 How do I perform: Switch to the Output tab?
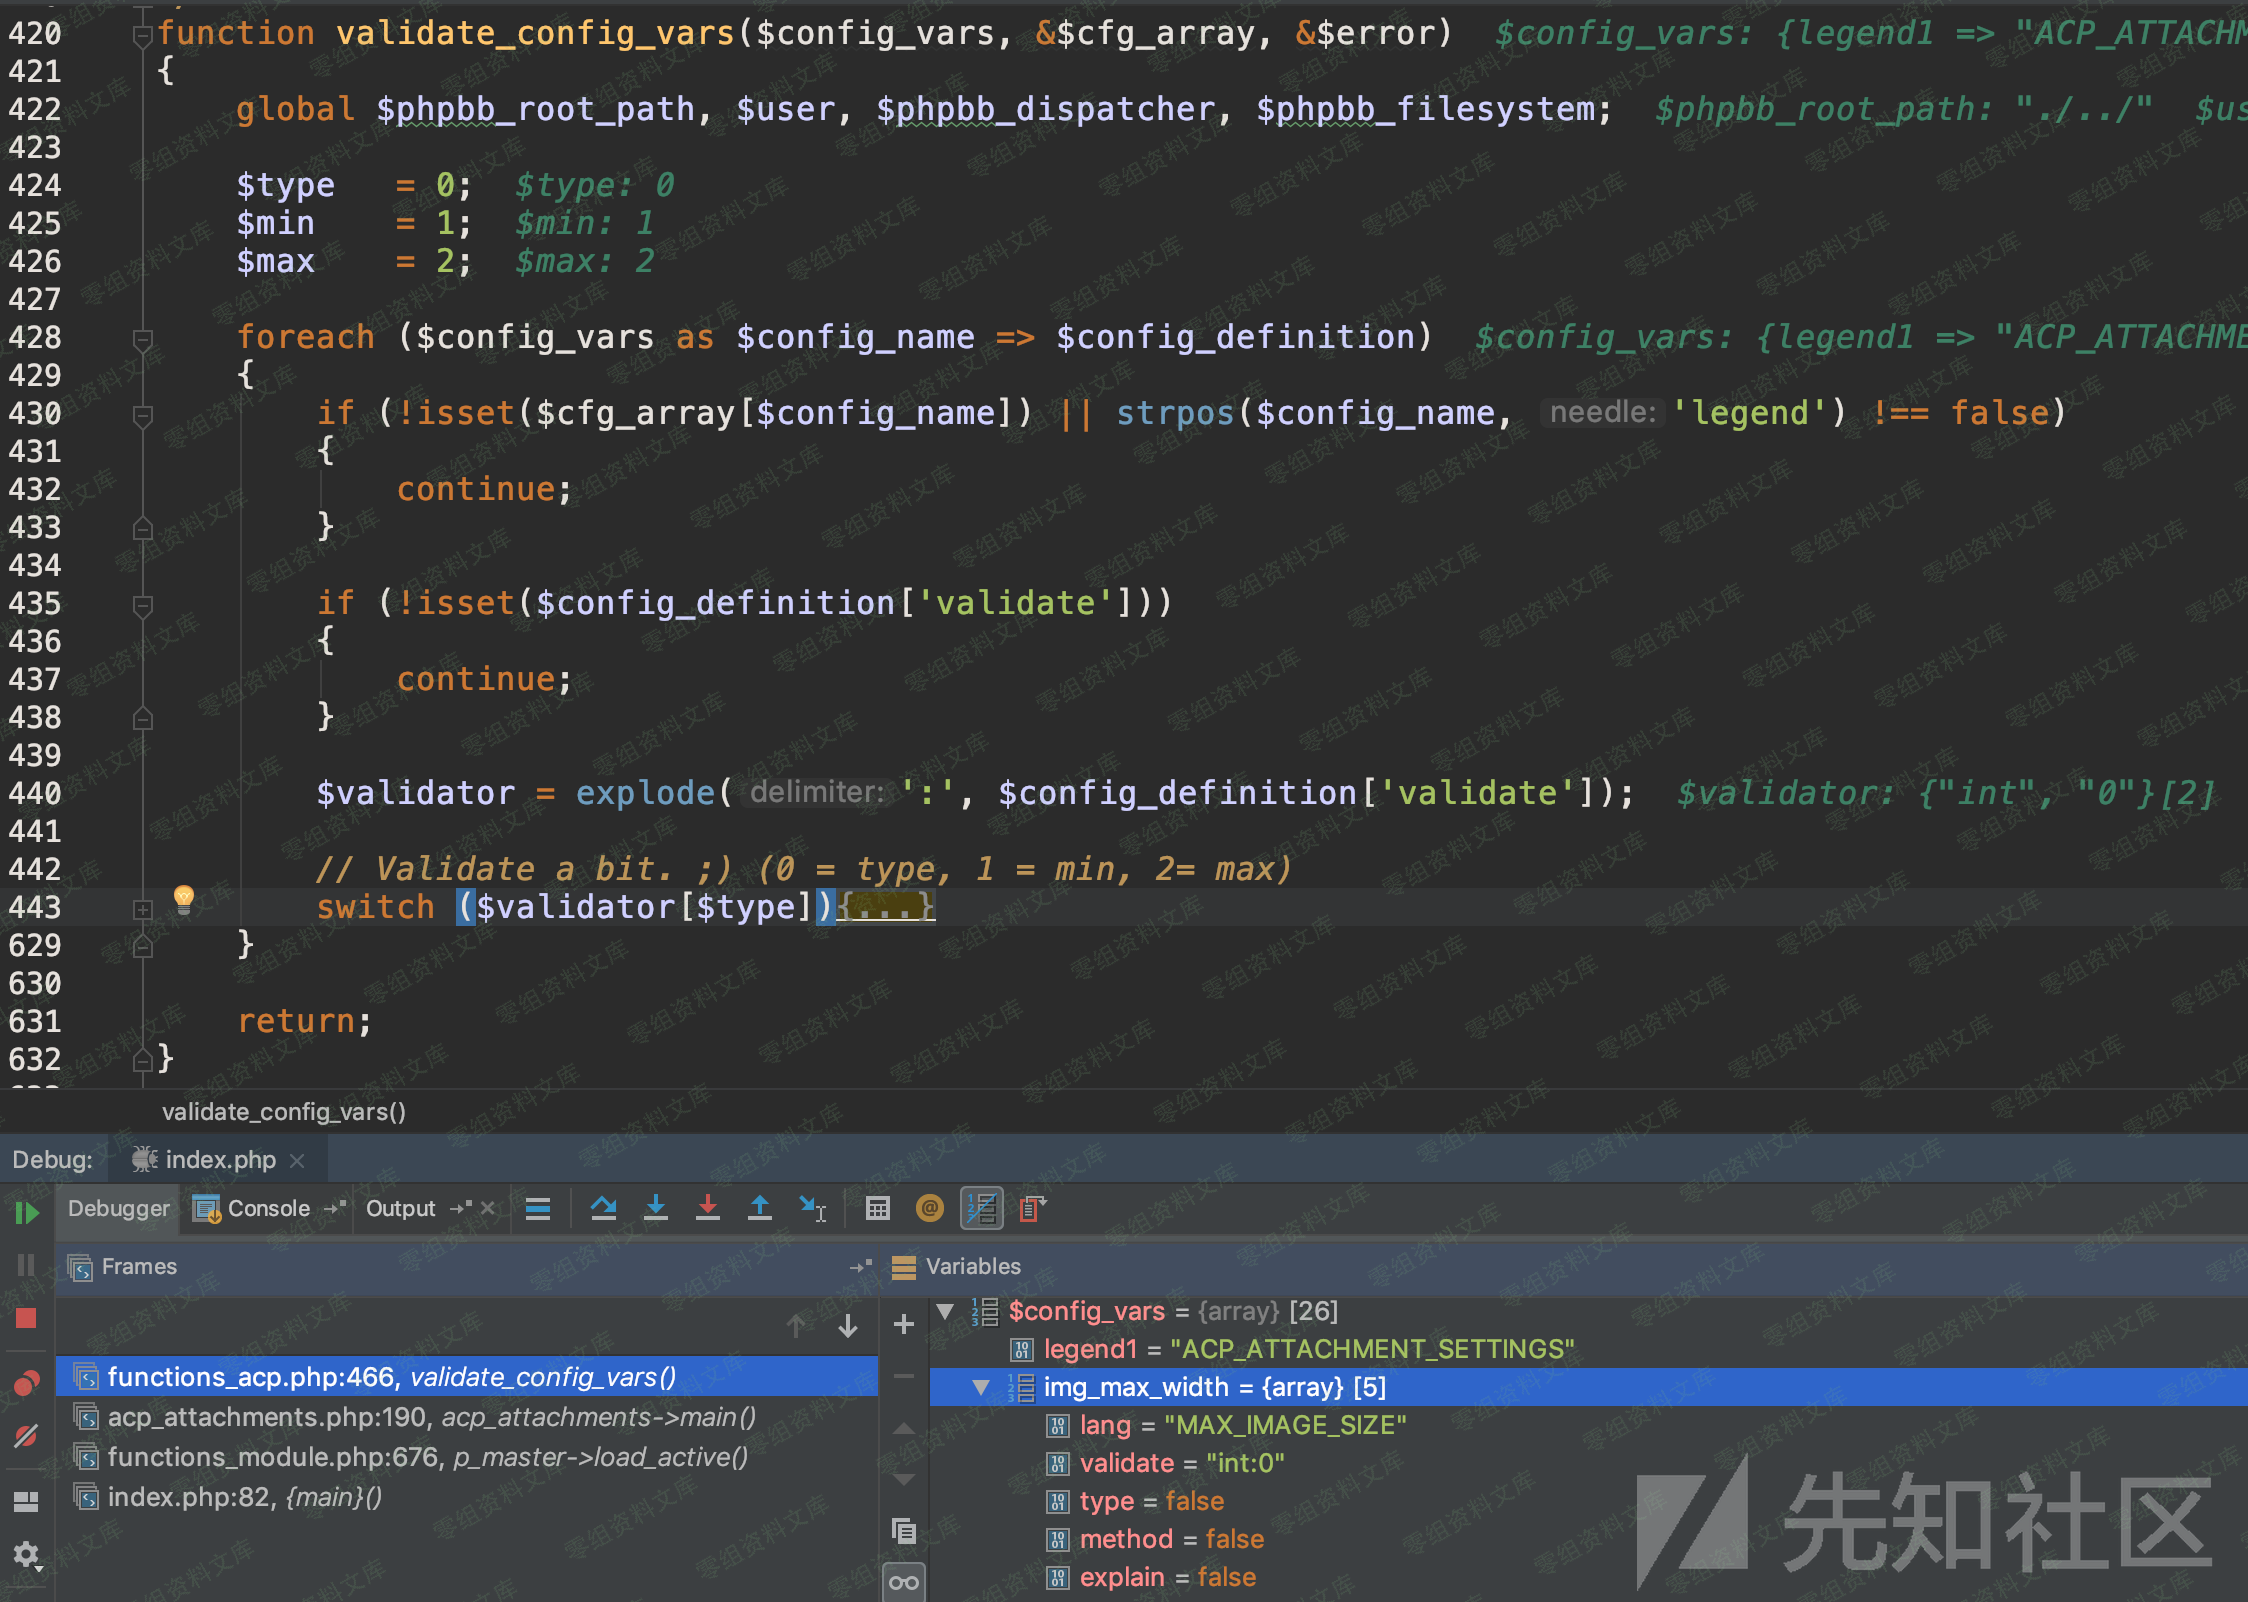click(400, 1208)
